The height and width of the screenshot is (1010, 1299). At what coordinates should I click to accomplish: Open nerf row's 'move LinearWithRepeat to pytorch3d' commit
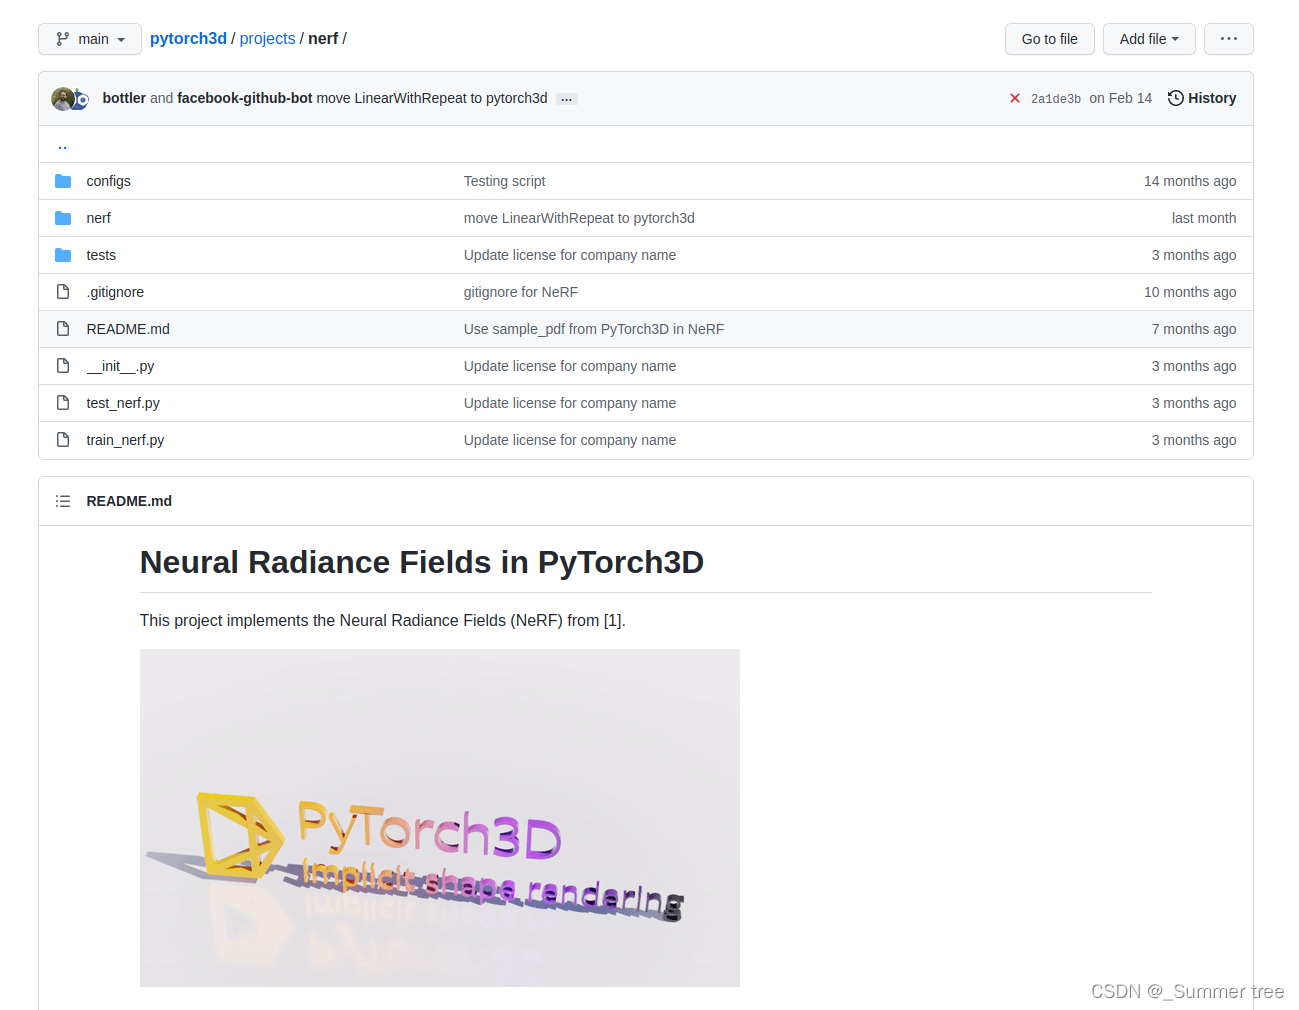point(579,218)
